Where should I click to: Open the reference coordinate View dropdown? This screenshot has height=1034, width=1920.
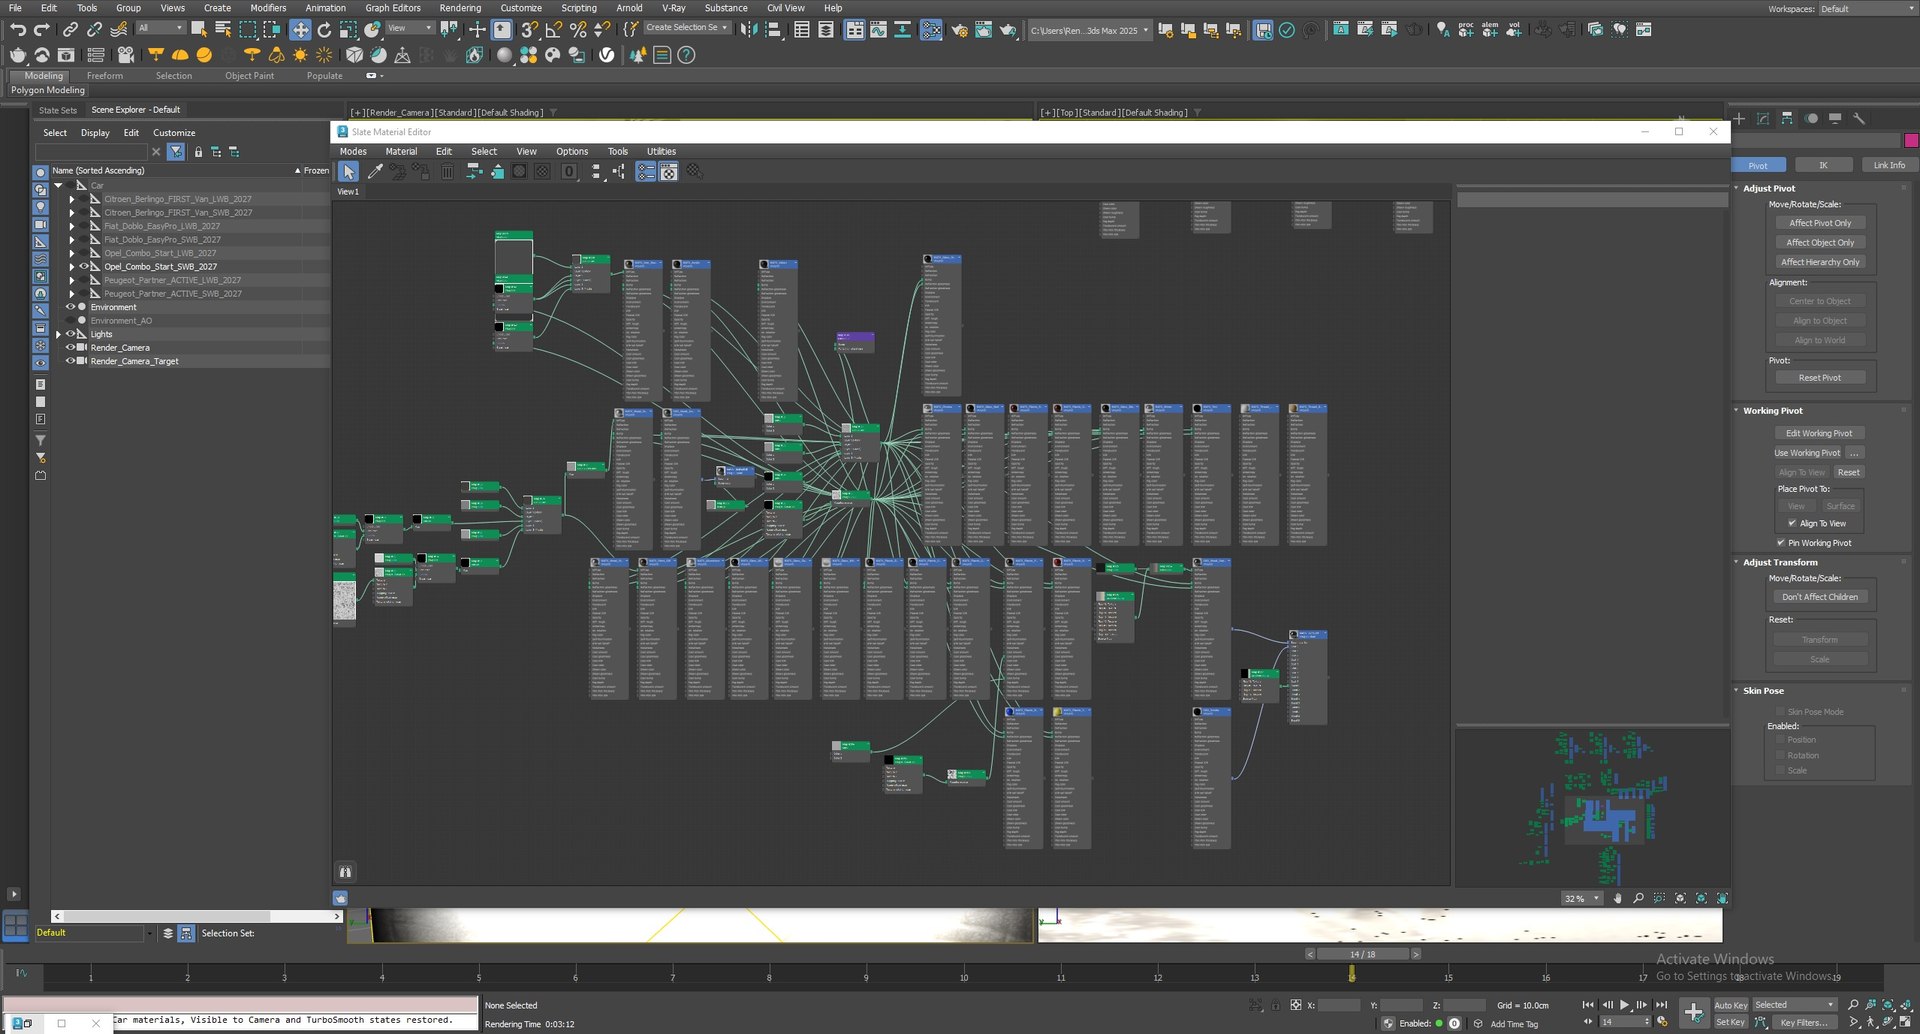coord(410,28)
